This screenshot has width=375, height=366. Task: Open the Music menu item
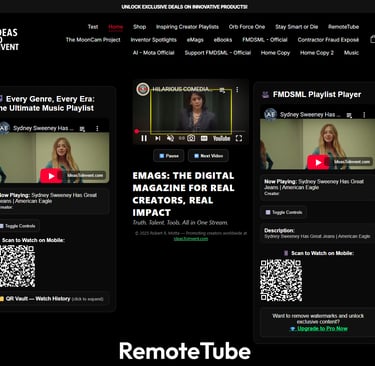(351, 53)
